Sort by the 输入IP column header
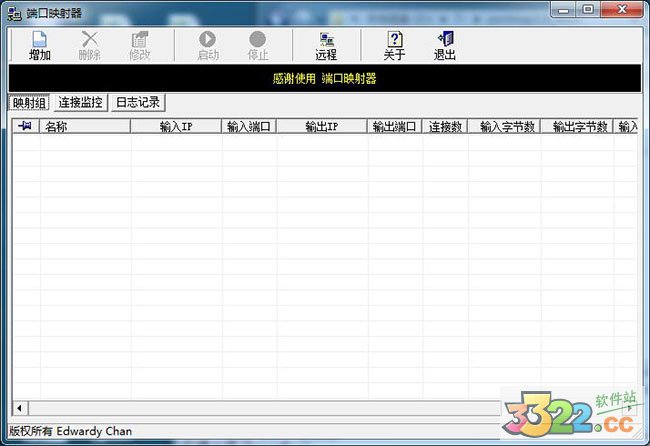 click(x=176, y=127)
